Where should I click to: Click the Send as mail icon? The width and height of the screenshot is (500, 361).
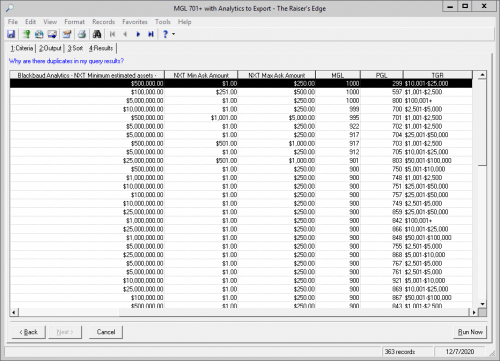[52, 34]
